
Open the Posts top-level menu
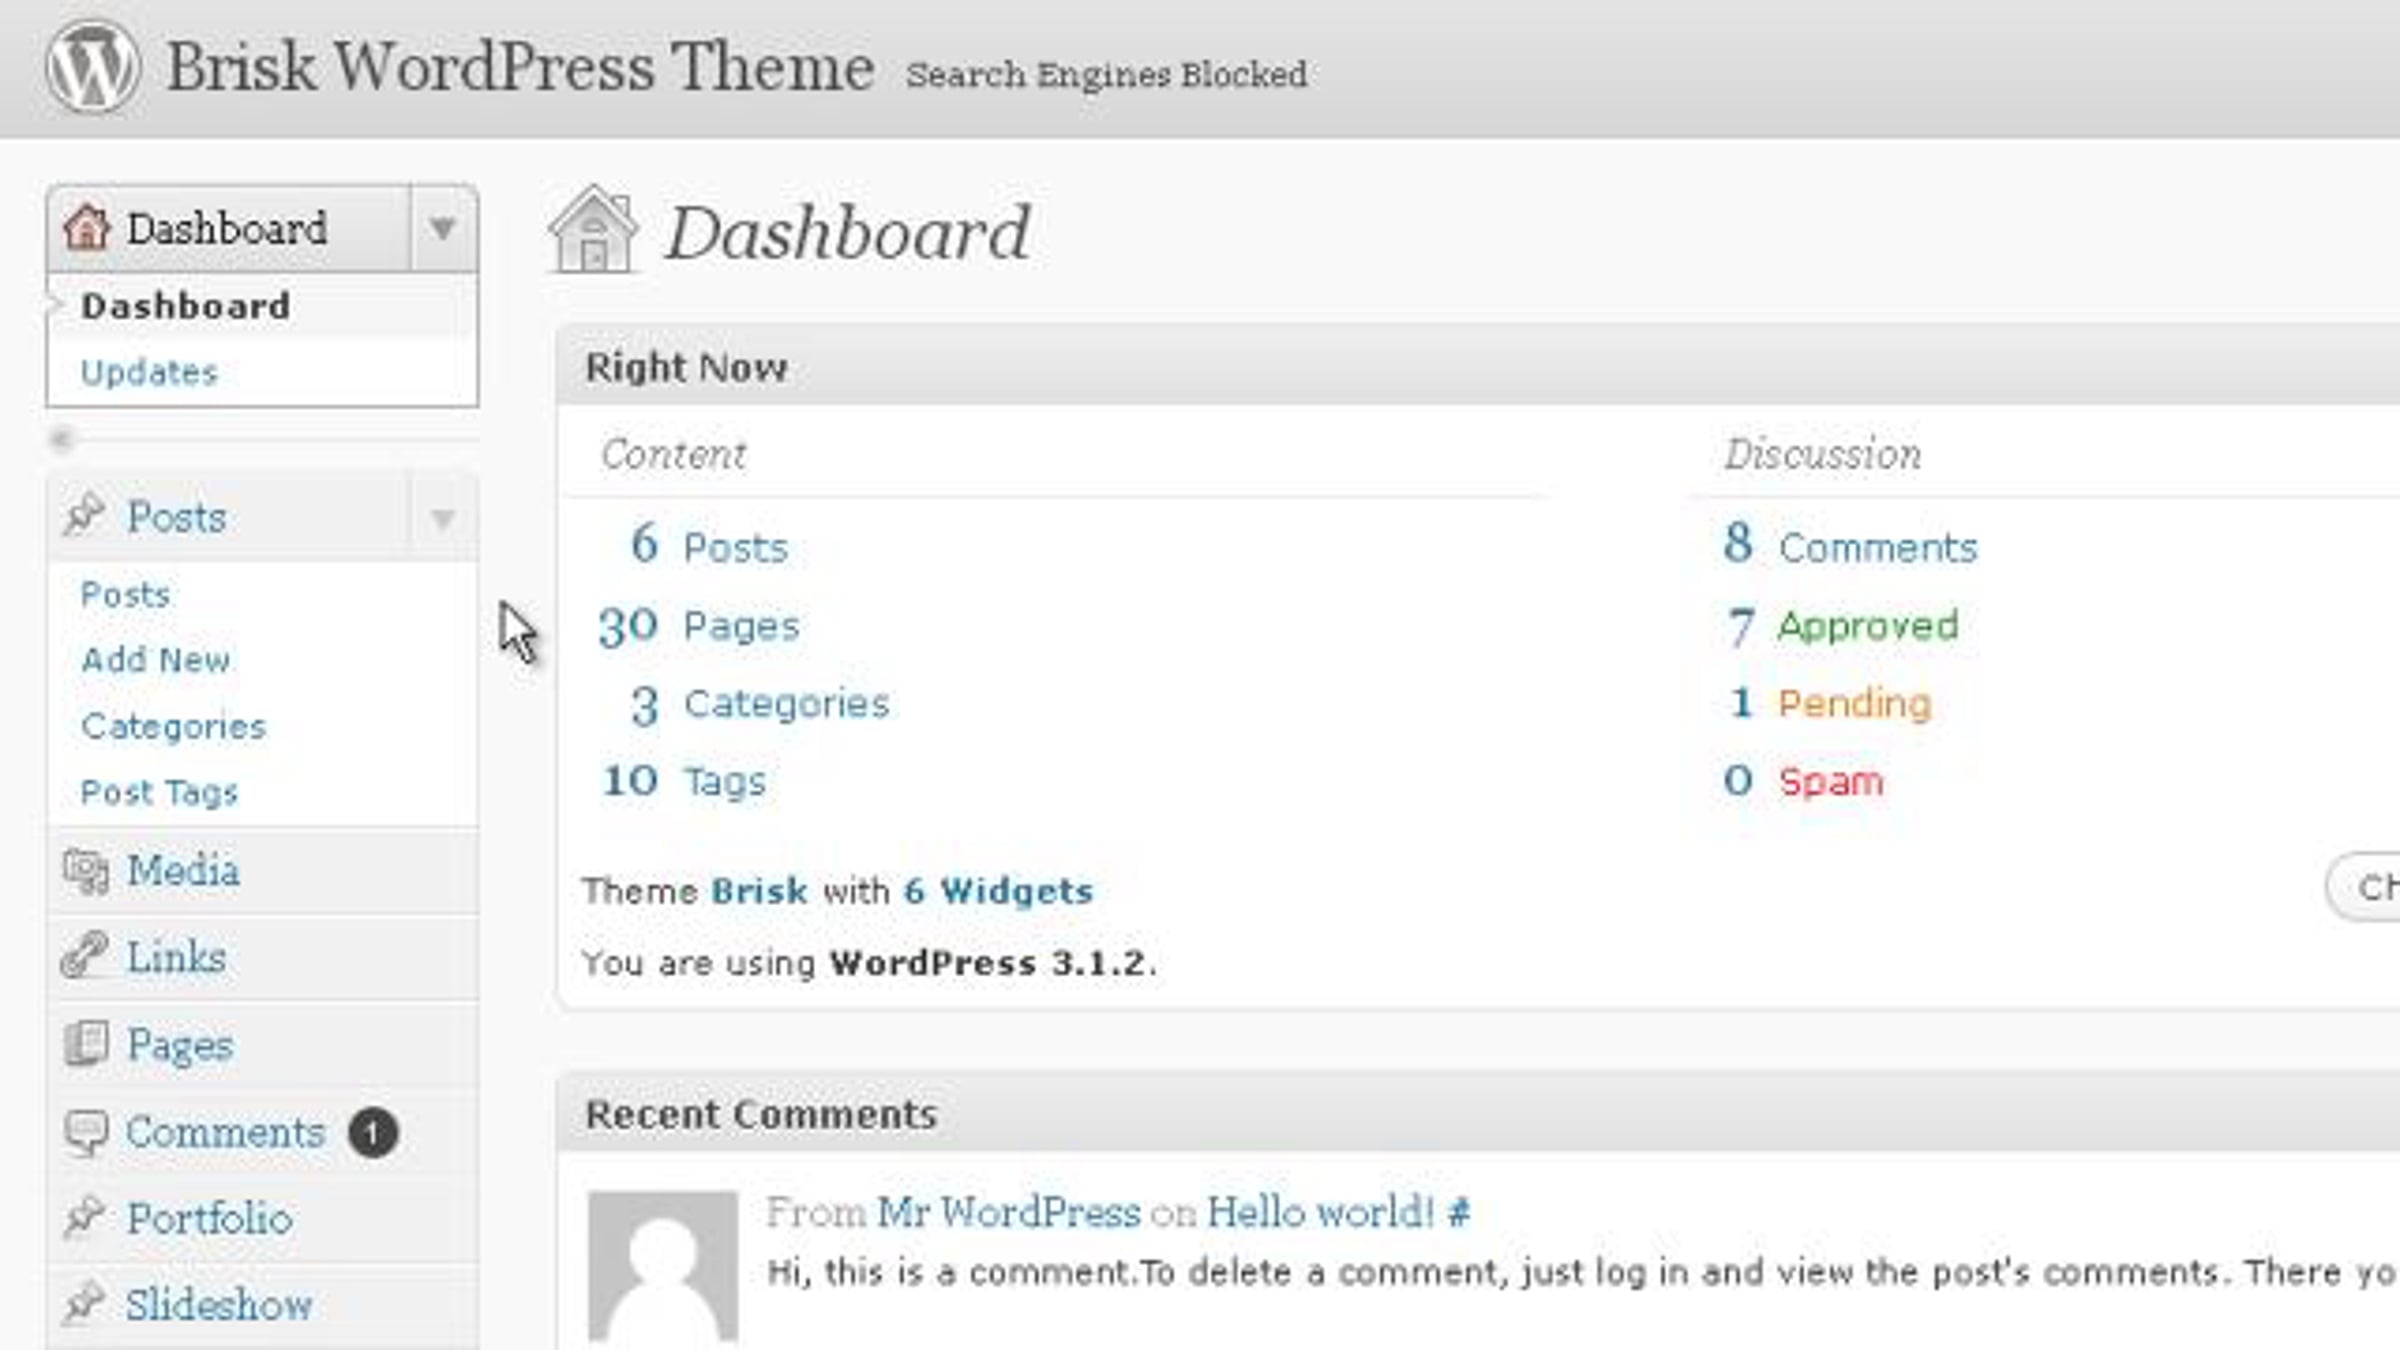(x=176, y=517)
